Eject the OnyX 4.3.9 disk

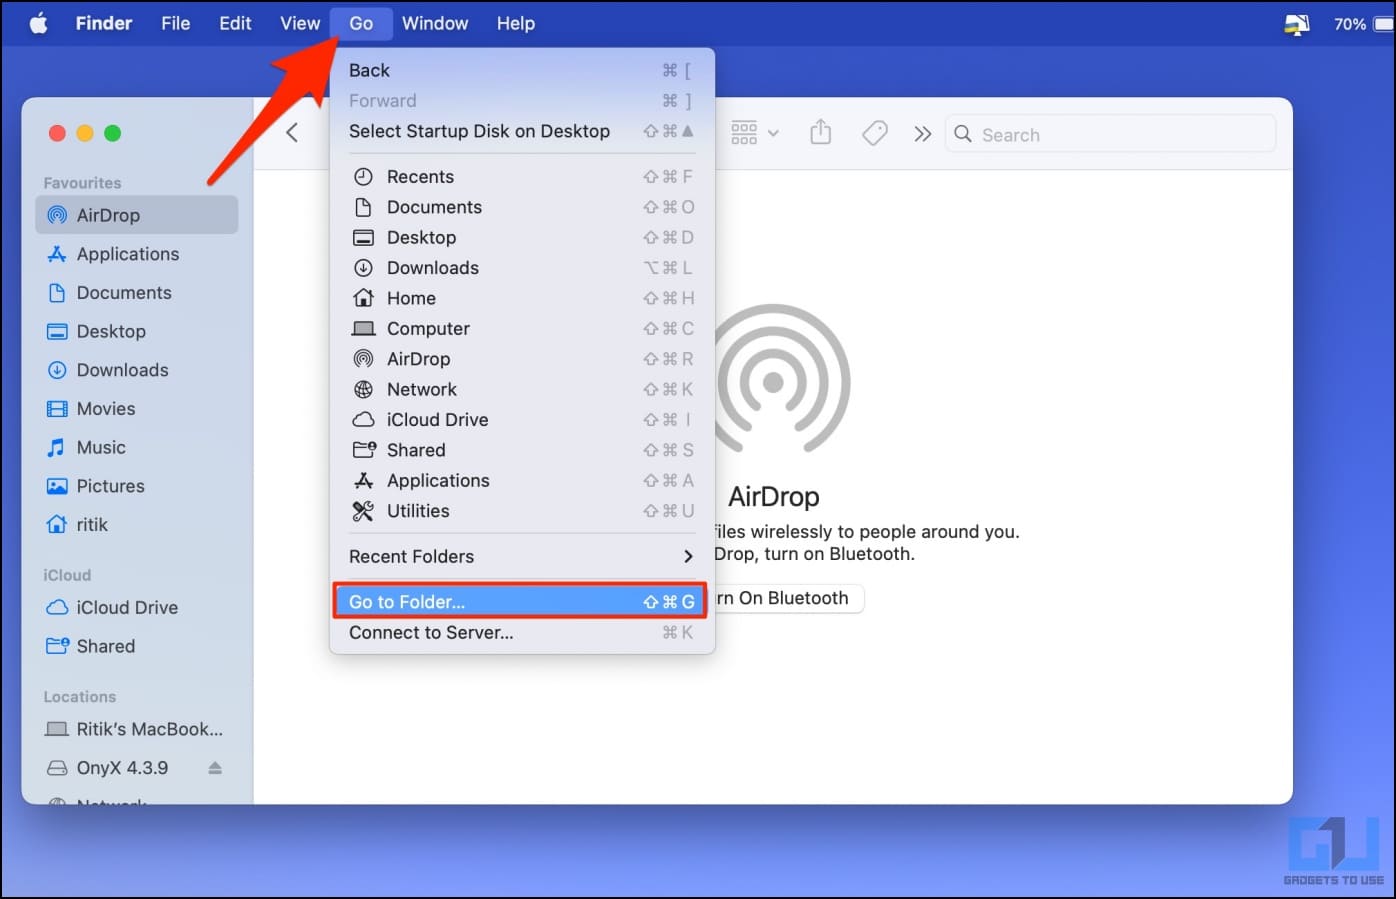215,768
